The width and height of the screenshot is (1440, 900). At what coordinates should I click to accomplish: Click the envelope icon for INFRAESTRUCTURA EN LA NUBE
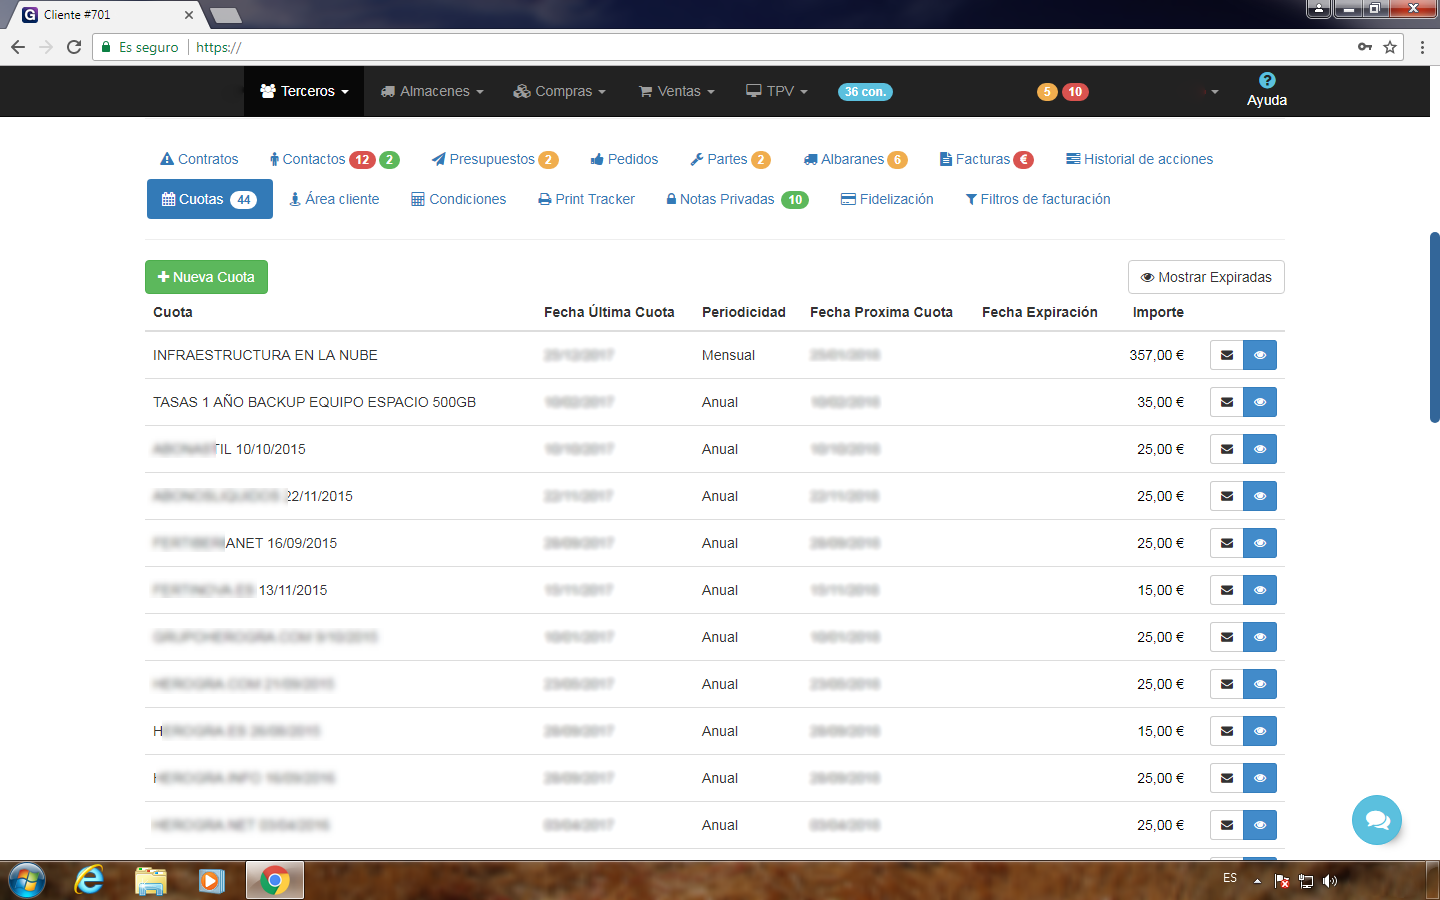(x=1226, y=355)
